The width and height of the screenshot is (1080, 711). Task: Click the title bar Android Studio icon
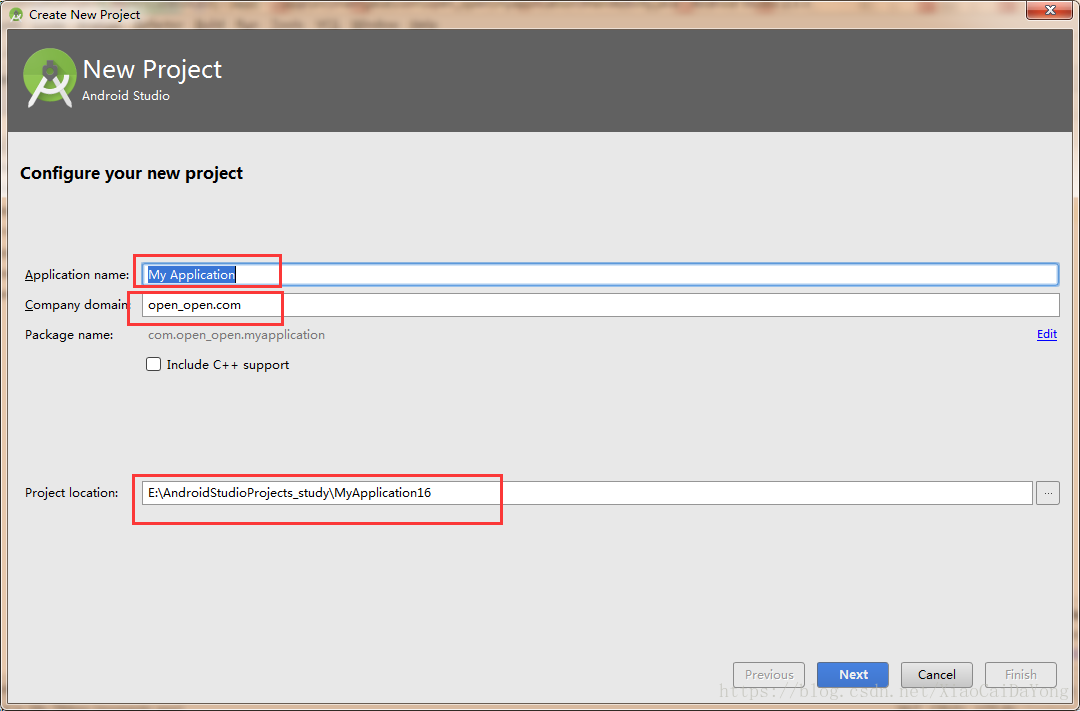pyautogui.click(x=16, y=14)
